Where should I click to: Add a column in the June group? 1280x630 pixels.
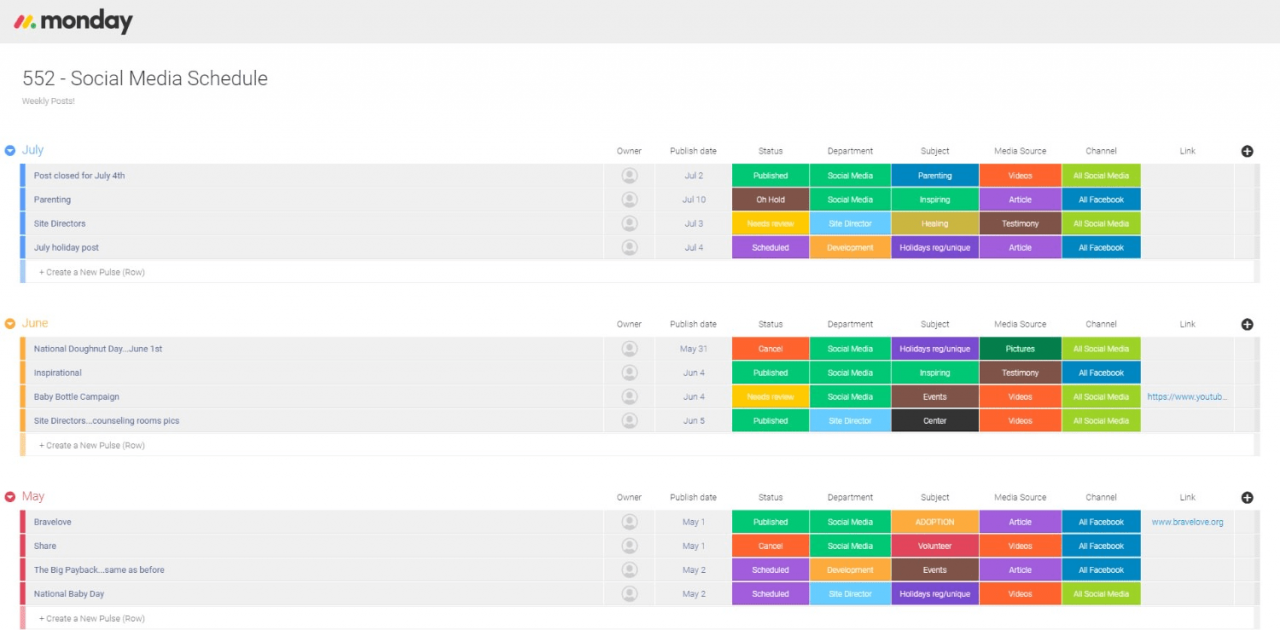click(1247, 324)
